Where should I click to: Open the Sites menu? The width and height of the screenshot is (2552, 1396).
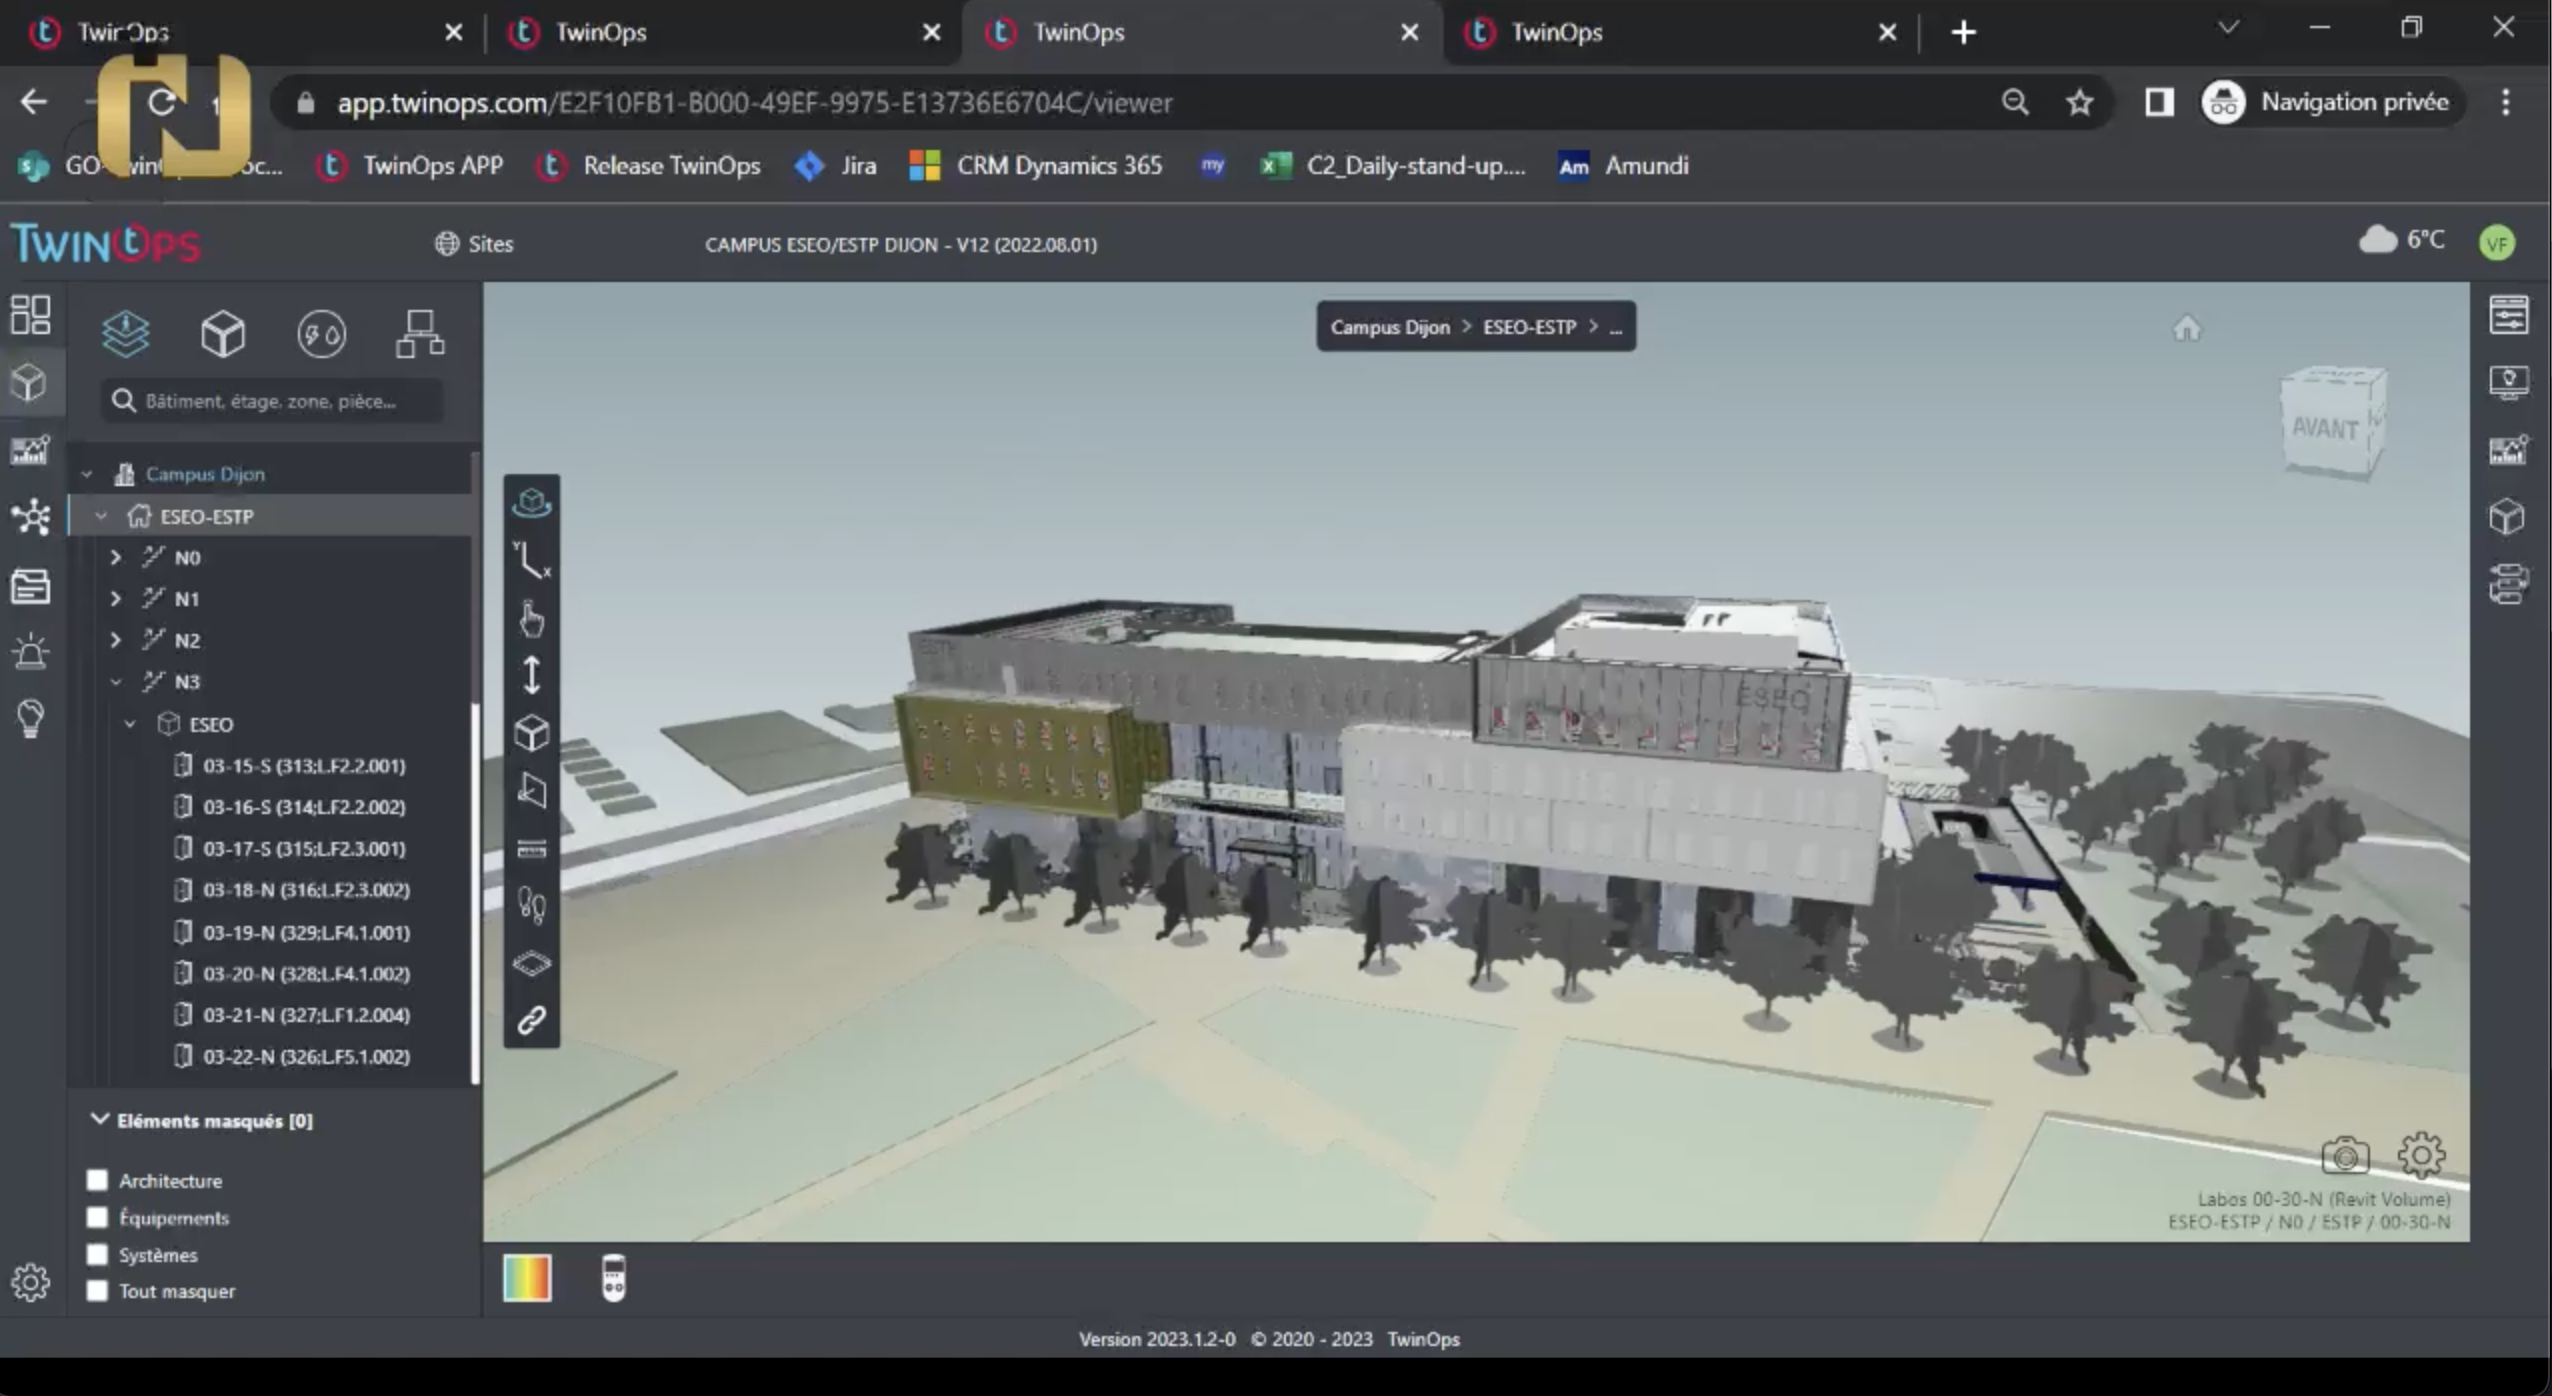475,244
